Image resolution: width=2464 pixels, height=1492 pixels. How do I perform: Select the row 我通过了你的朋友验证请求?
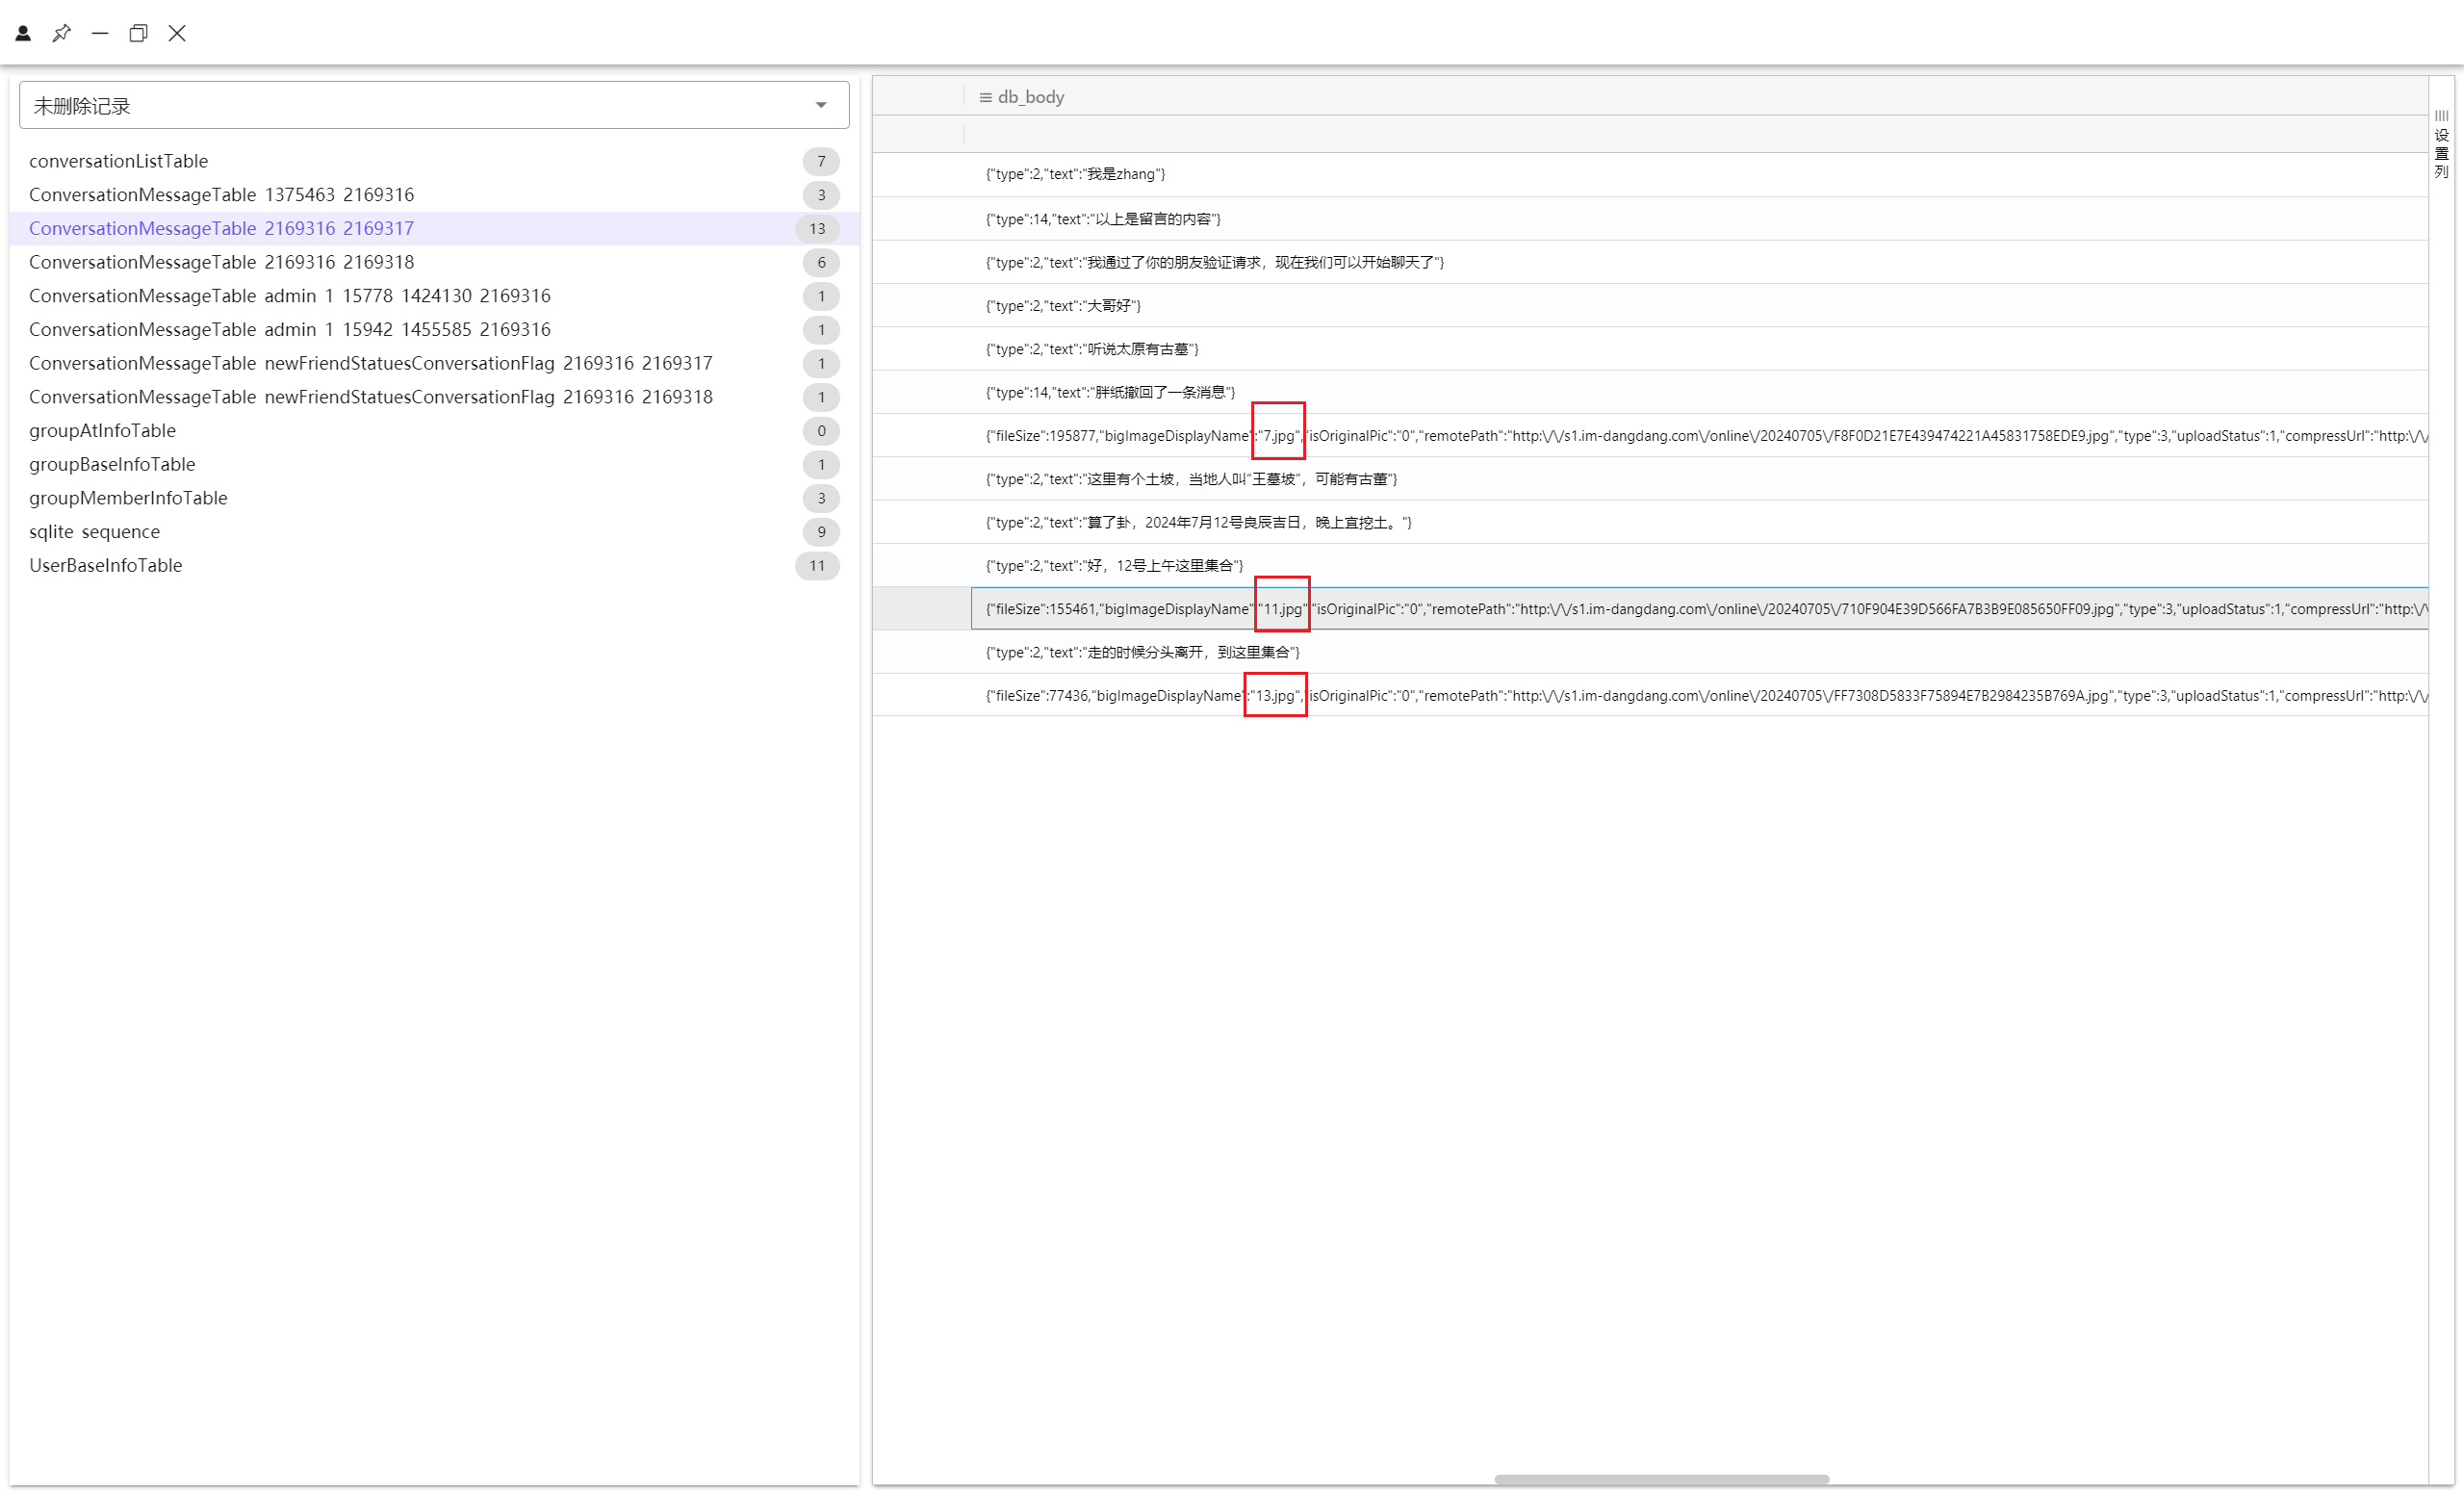click(x=1650, y=262)
